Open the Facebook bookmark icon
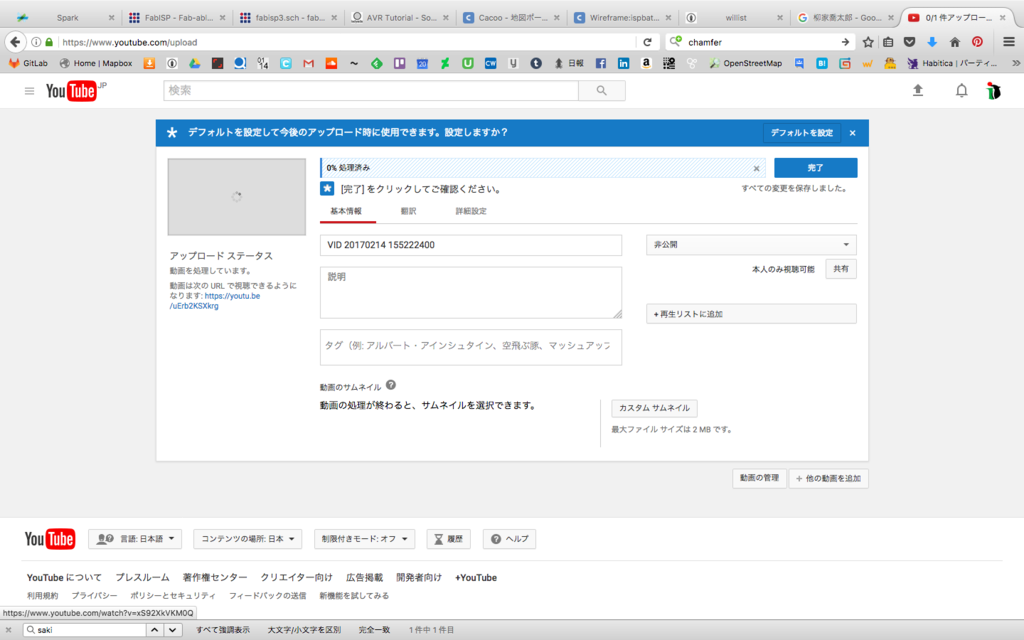Image resolution: width=1024 pixels, height=640 pixels. pos(601,63)
